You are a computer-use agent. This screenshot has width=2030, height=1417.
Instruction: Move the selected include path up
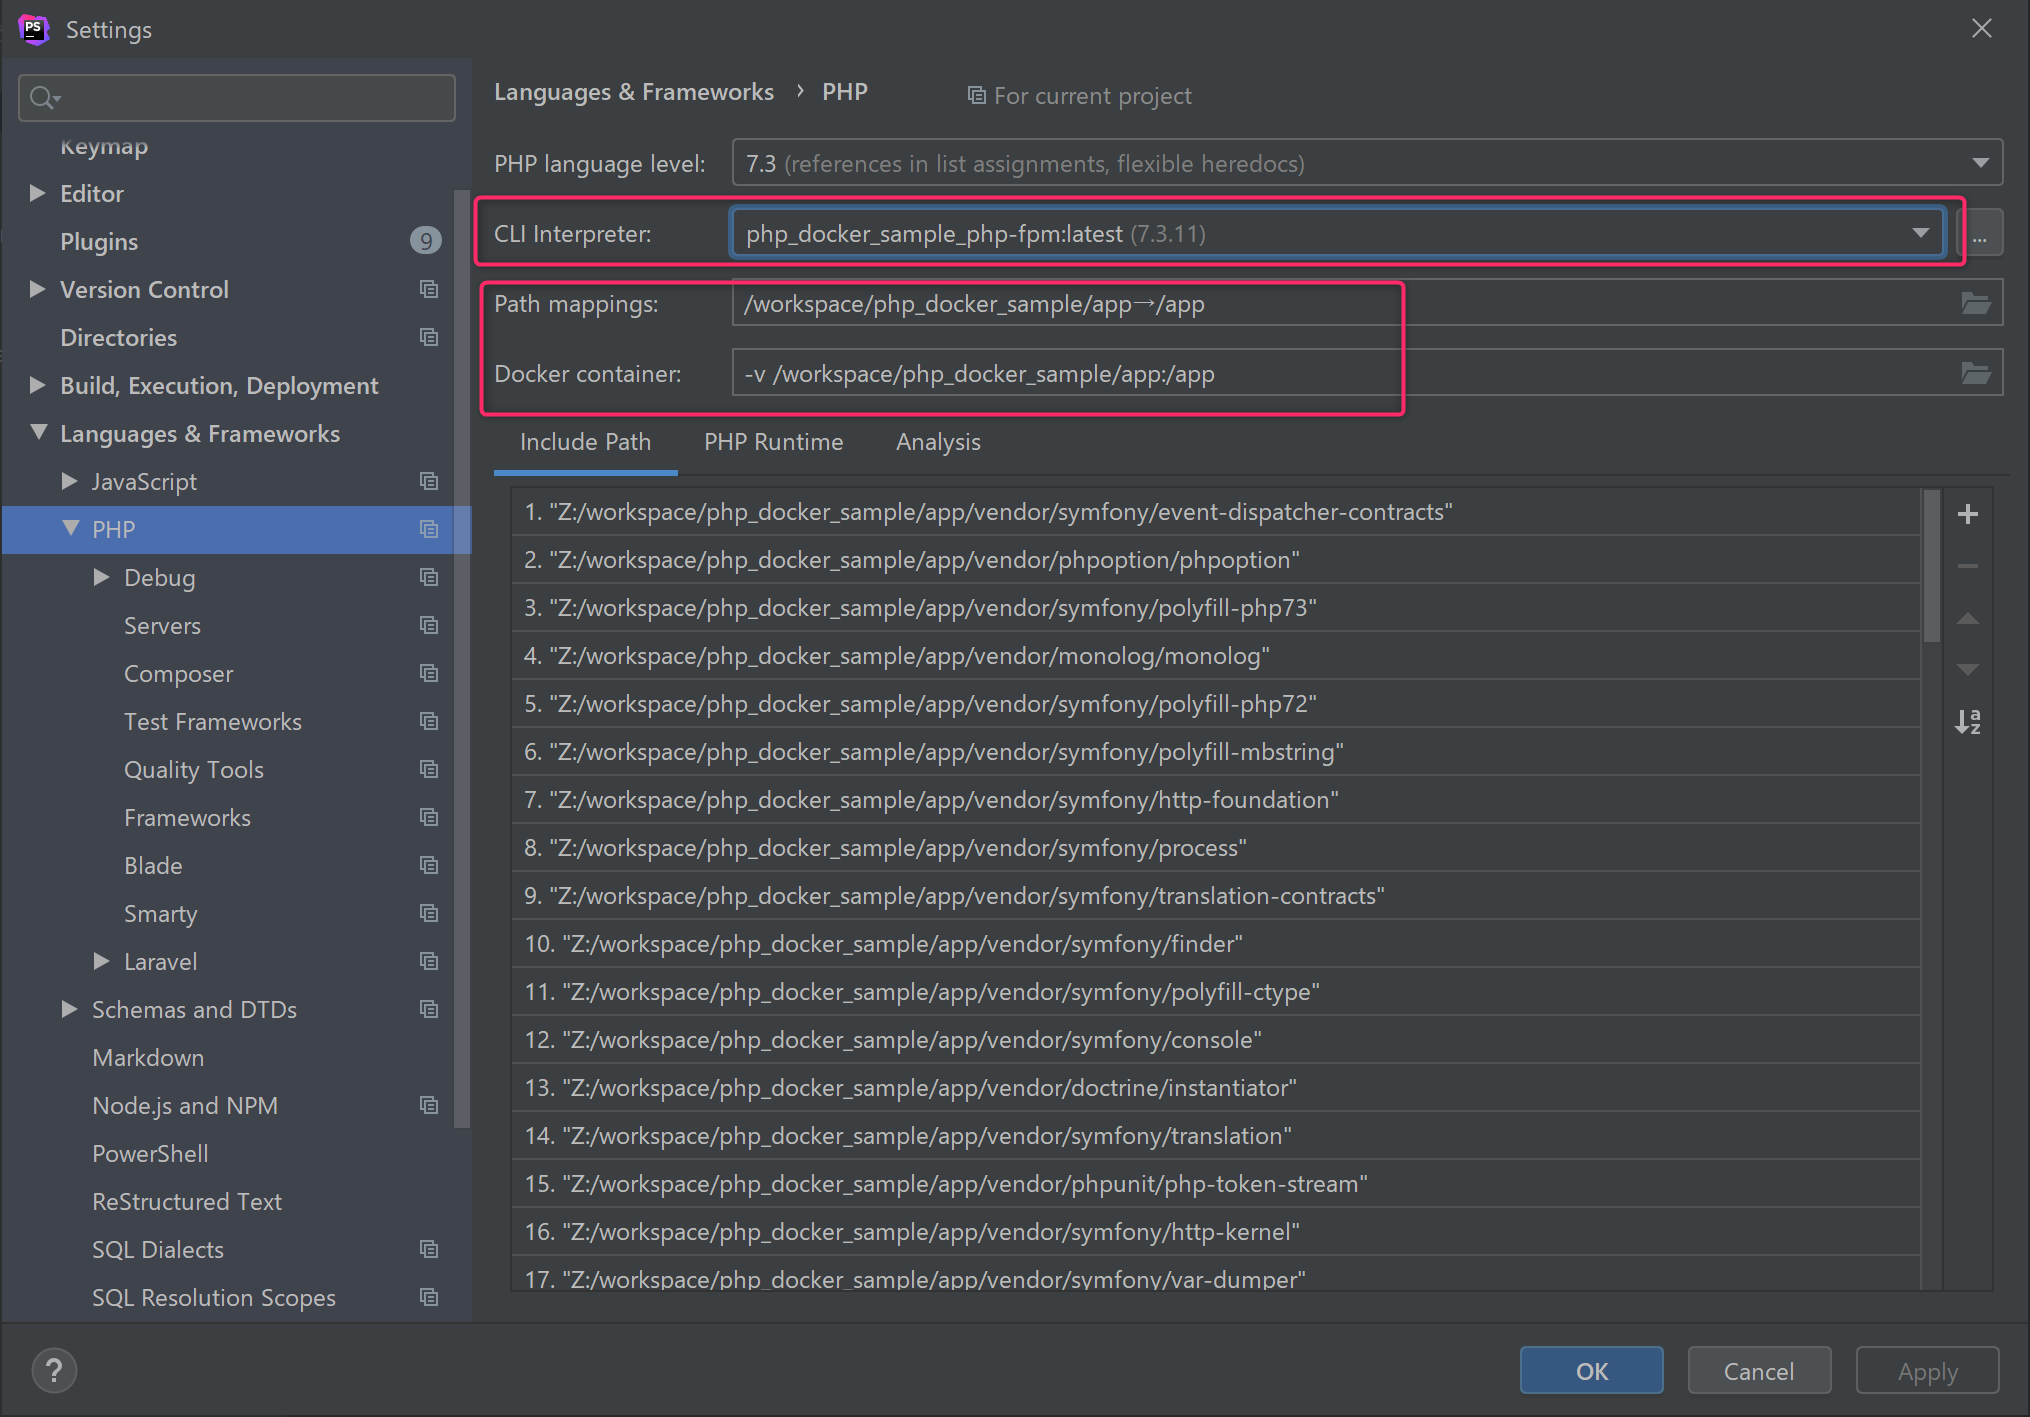pyautogui.click(x=1968, y=618)
